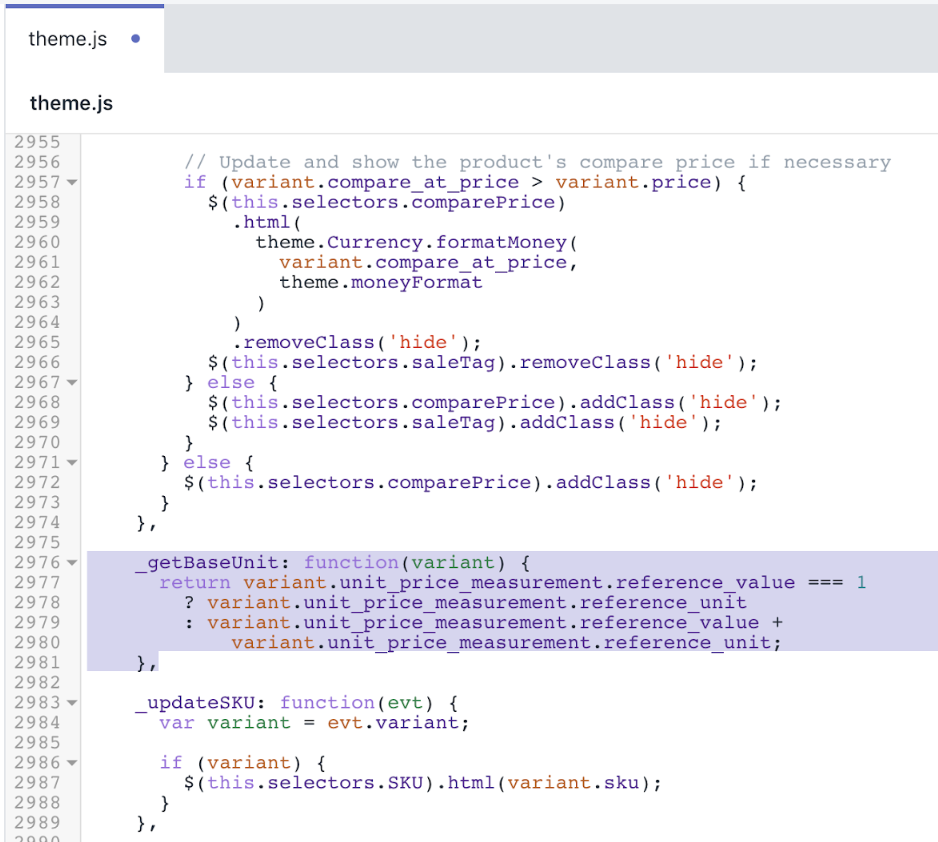Click the unsaved-changes dot on theme.js tab
938x842 pixels.
(x=135, y=40)
